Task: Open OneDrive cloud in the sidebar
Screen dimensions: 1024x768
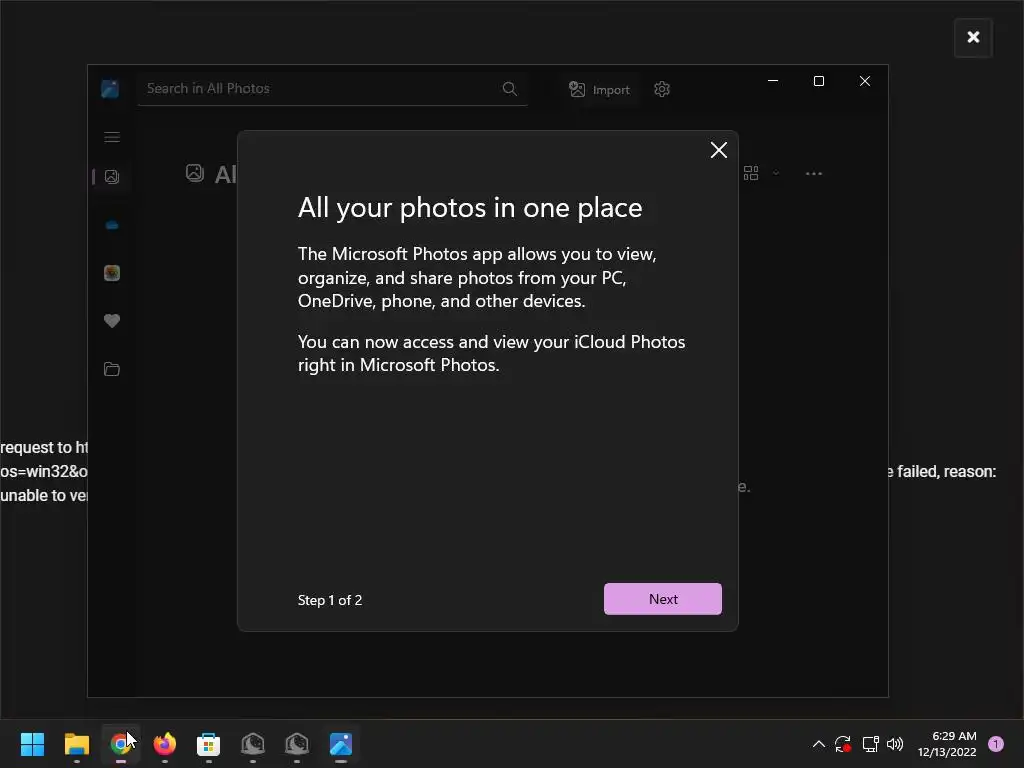Action: 112,225
